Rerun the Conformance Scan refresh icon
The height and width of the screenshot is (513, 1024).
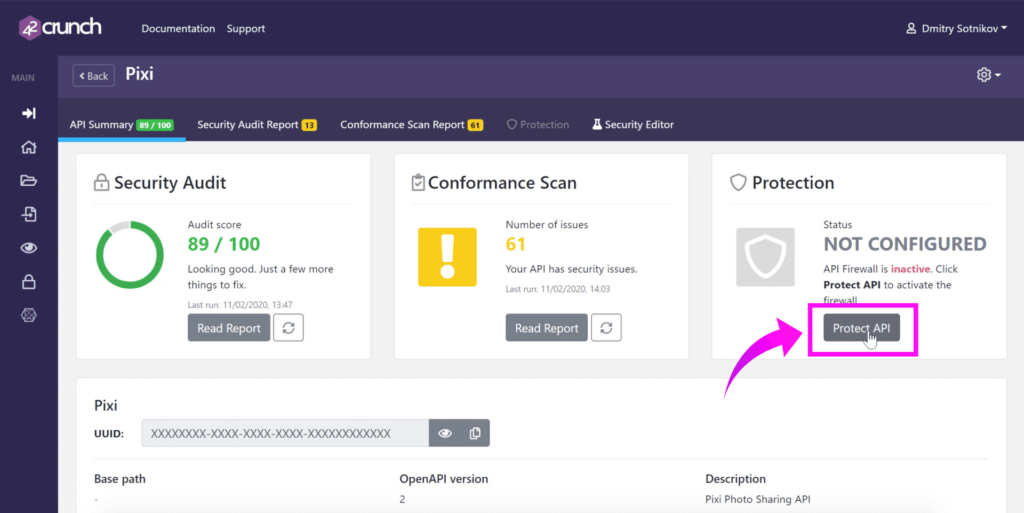click(x=606, y=328)
